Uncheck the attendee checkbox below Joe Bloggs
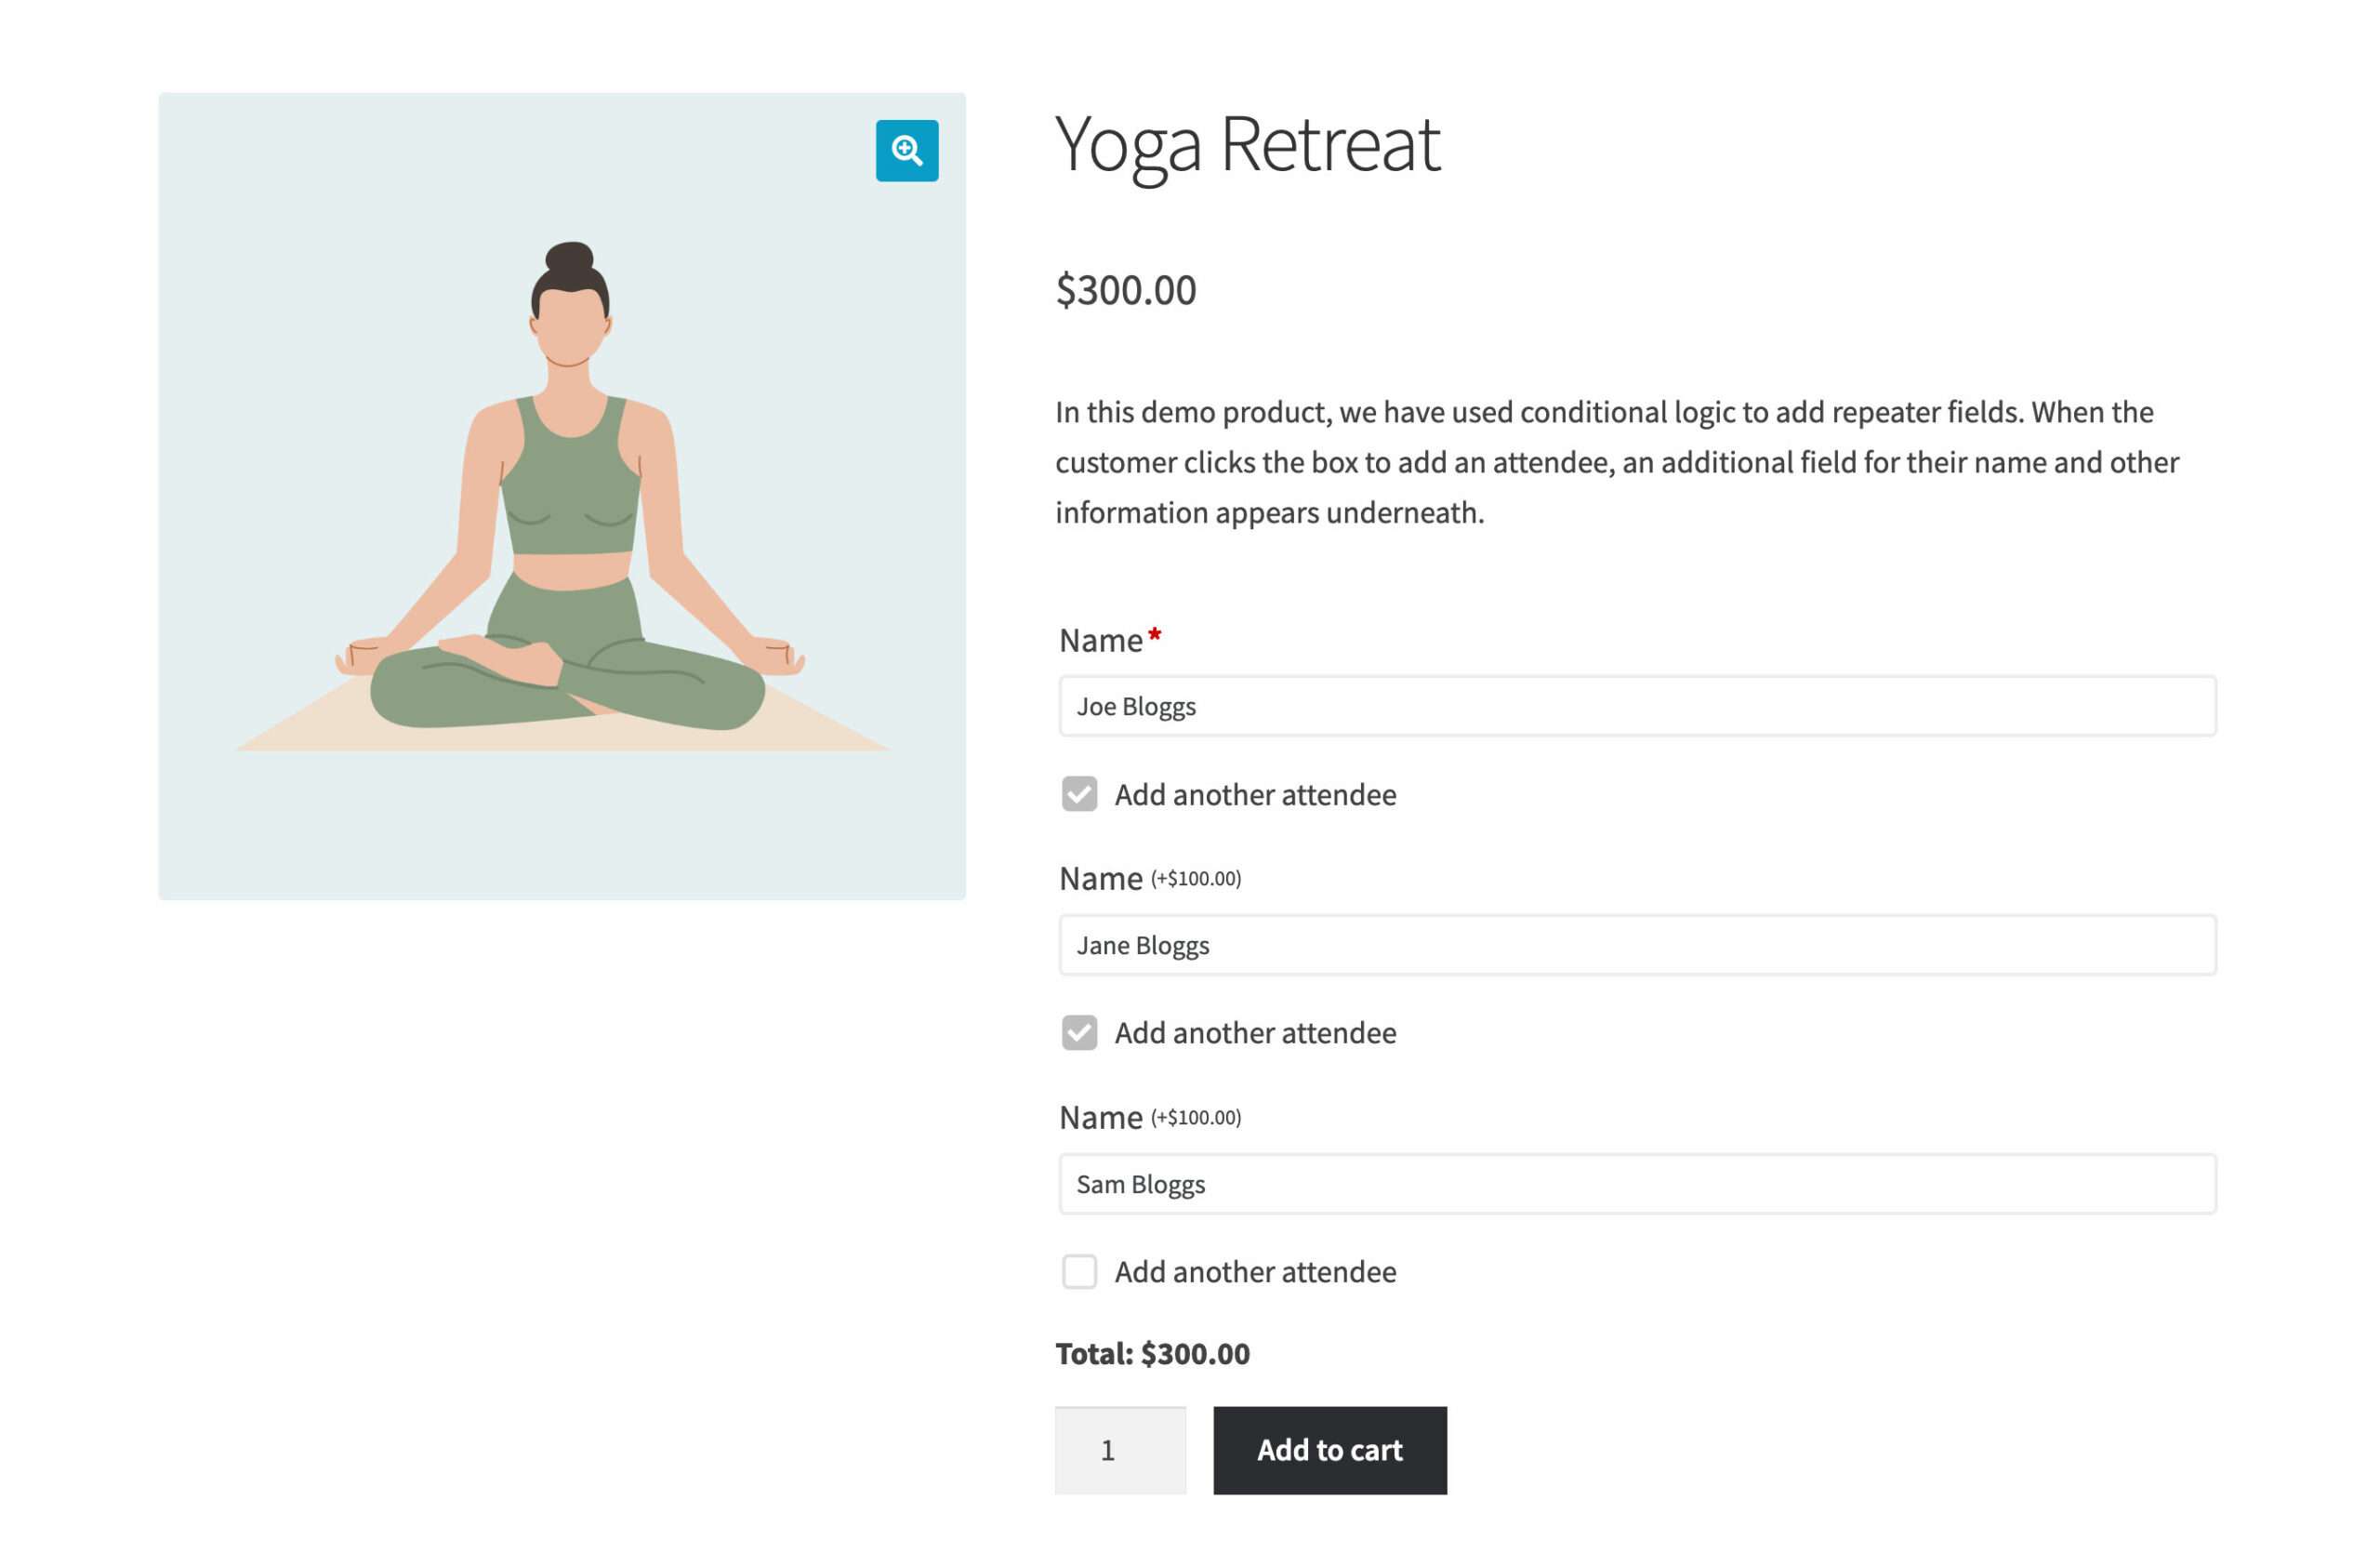Screen dimensions: 2380x1553 [1079, 794]
